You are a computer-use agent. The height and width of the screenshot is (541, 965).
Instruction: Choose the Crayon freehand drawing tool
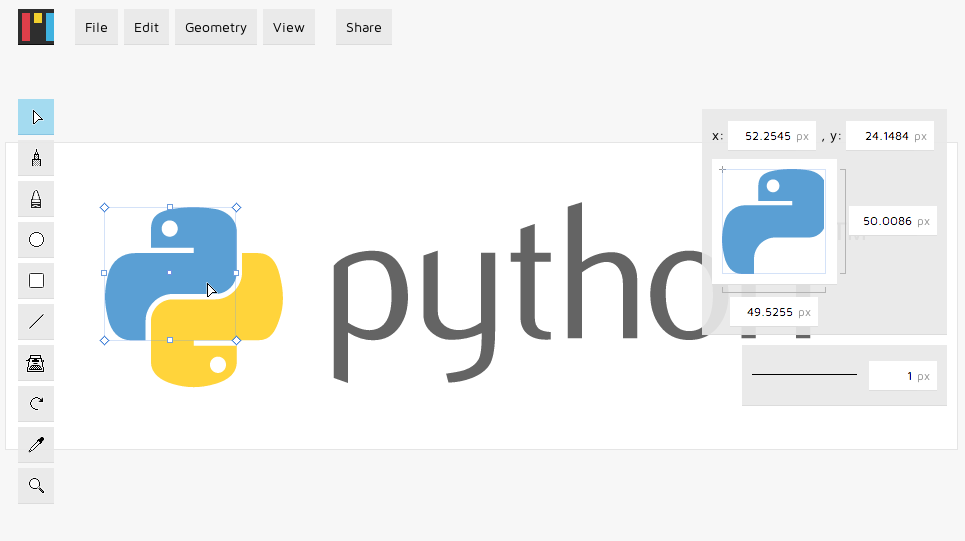36,199
